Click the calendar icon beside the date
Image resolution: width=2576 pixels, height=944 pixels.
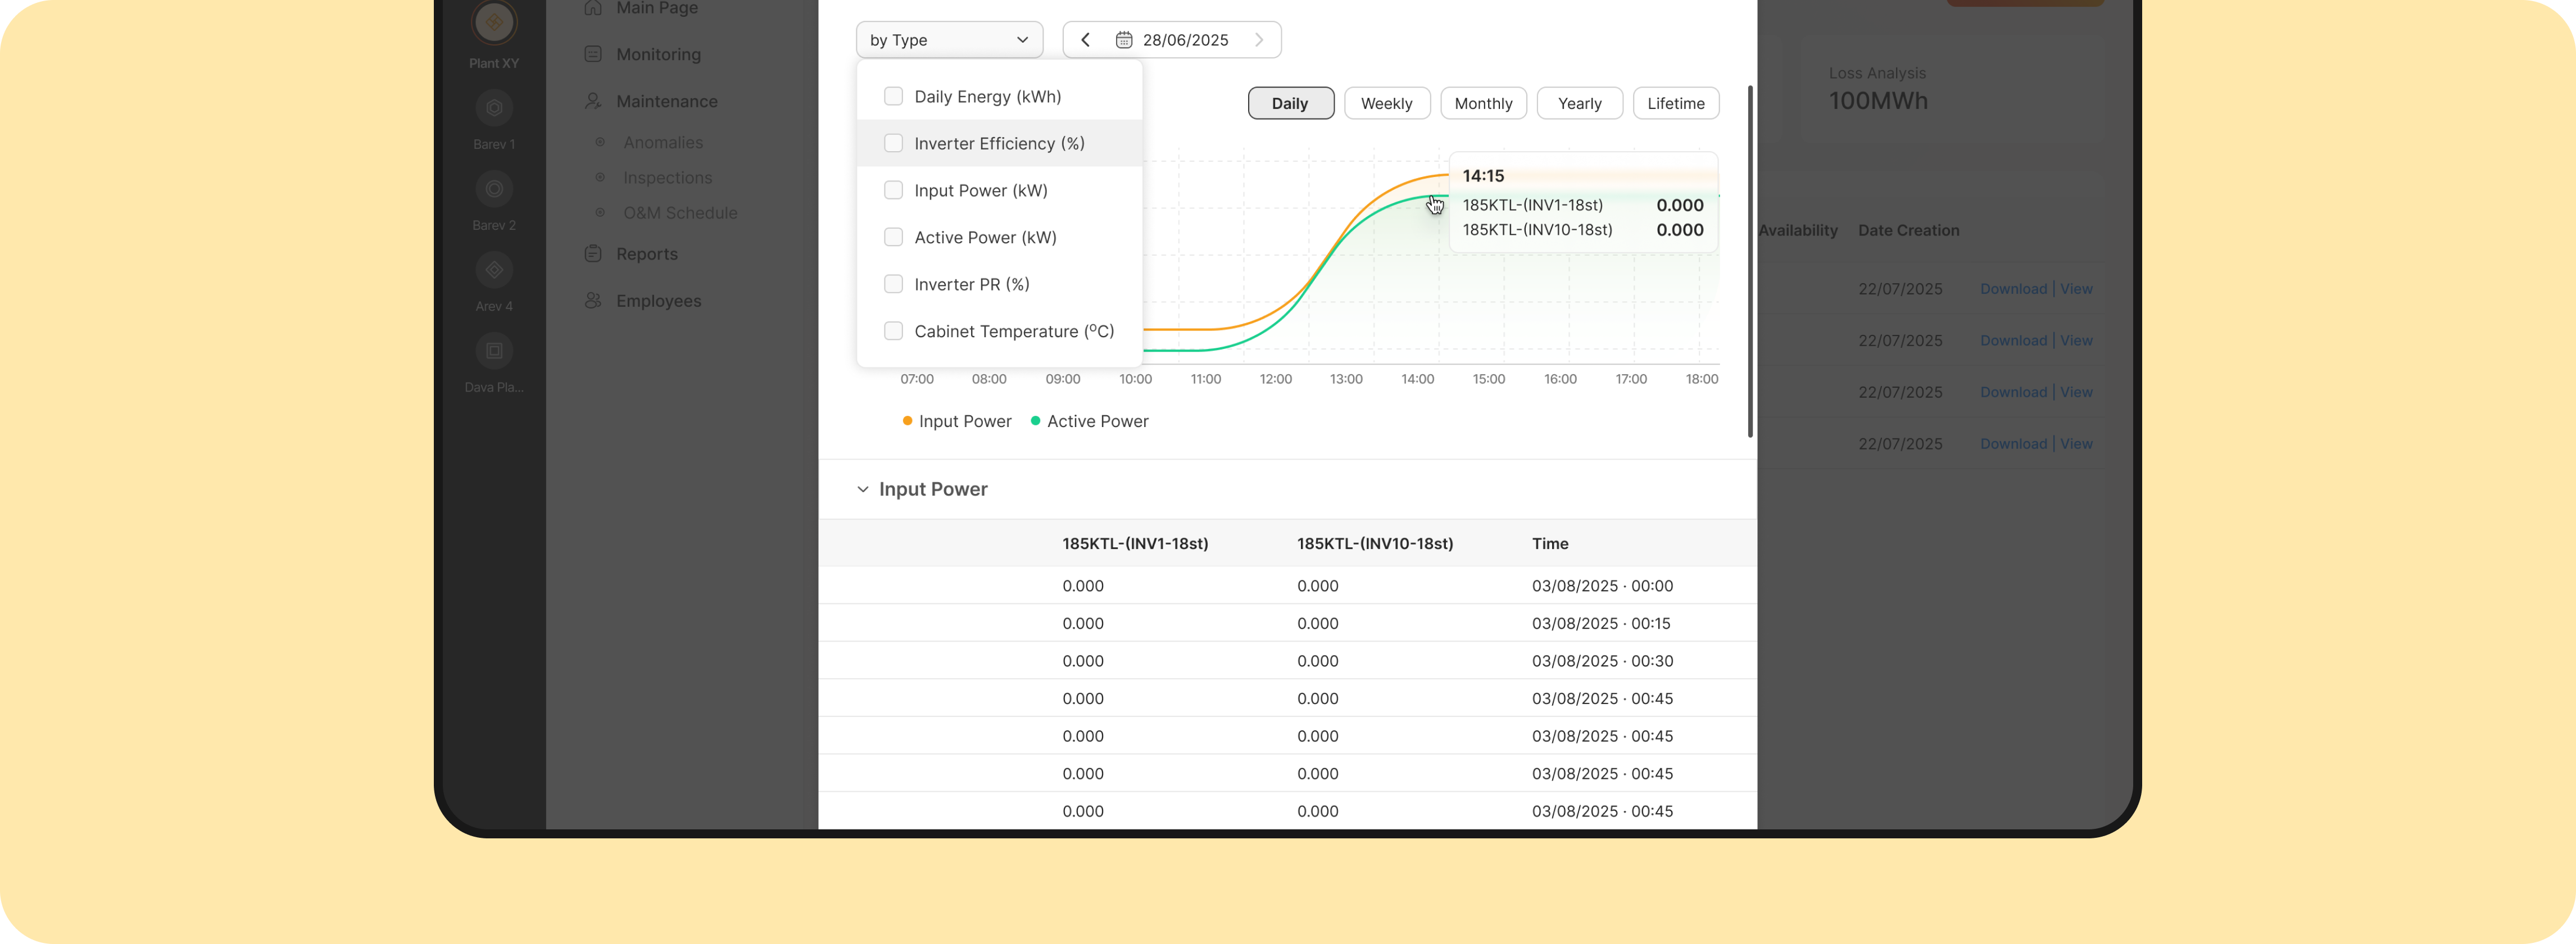(x=1124, y=40)
